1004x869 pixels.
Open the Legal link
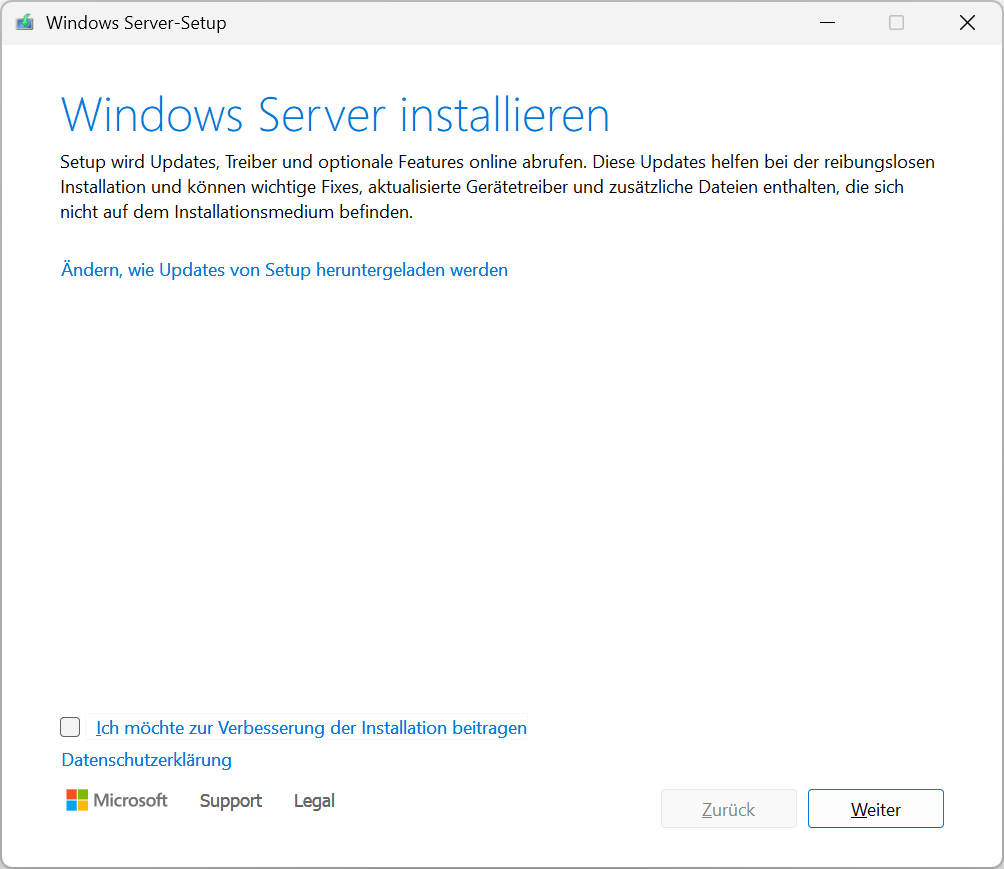pyautogui.click(x=314, y=800)
